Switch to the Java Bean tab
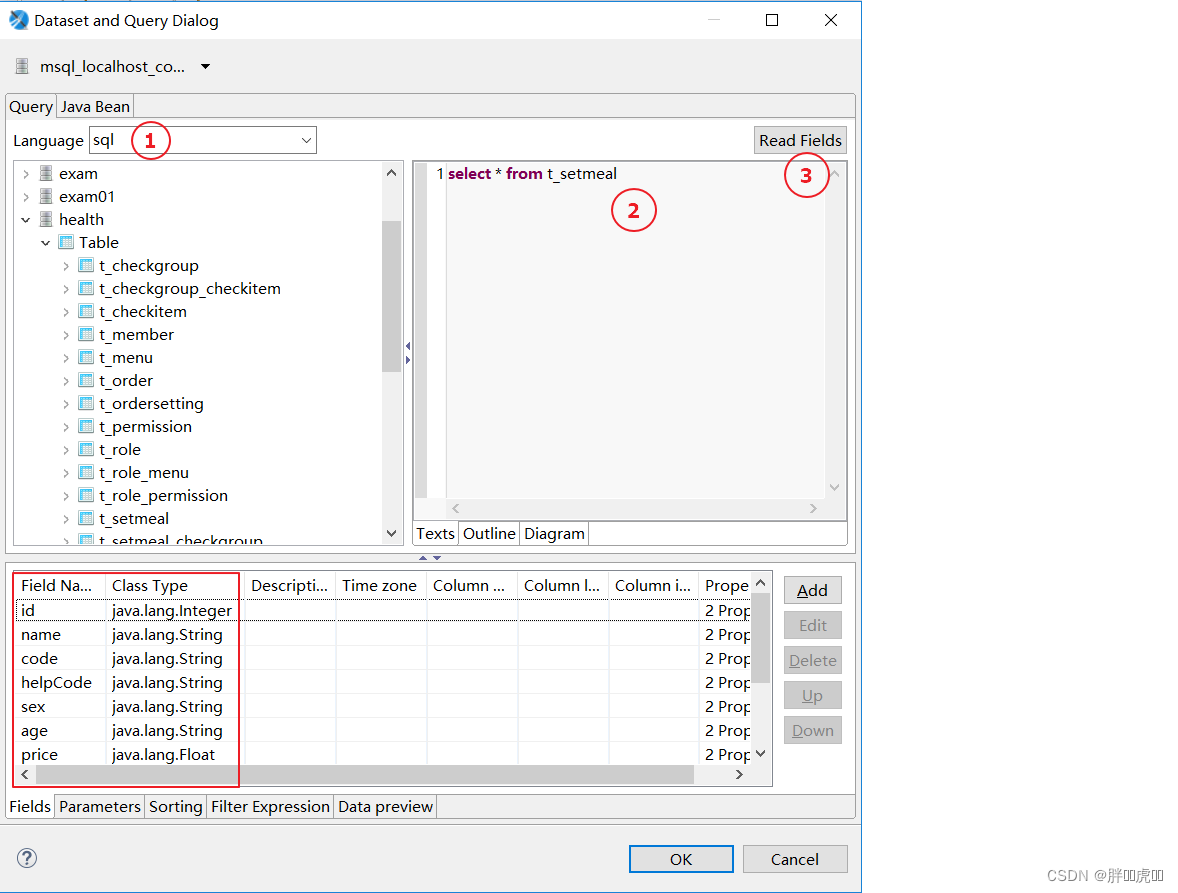This screenshot has height=893, width=1178. tap(95, 107)
